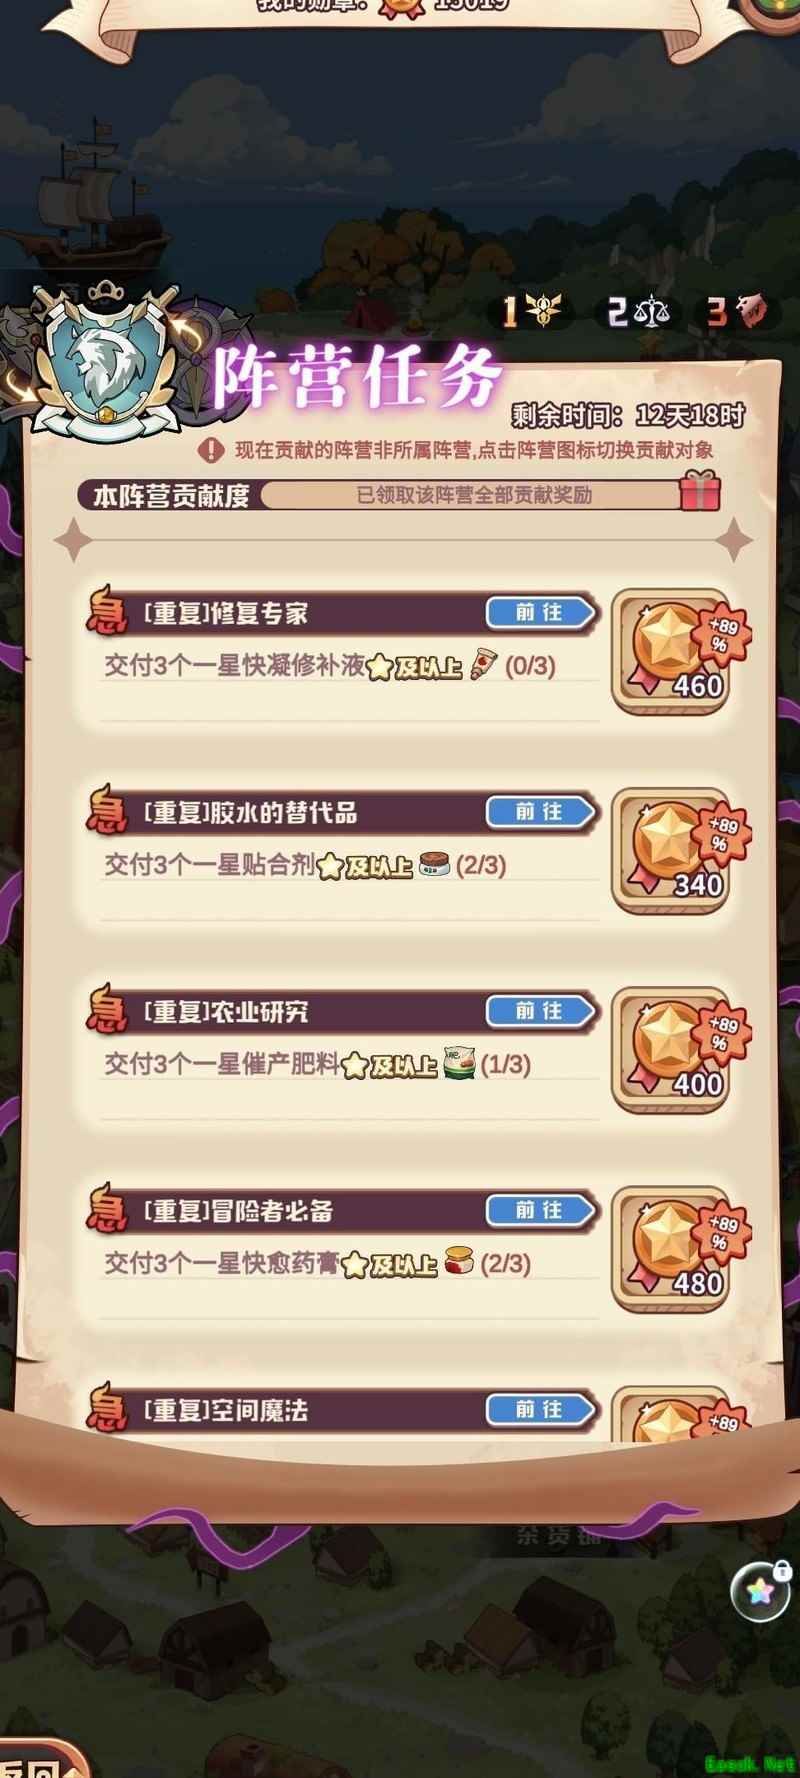Viewport: 800px width, 1778px height.
Task: Go to the 空间魔法 task via 前往
Action: [541, 1409]
